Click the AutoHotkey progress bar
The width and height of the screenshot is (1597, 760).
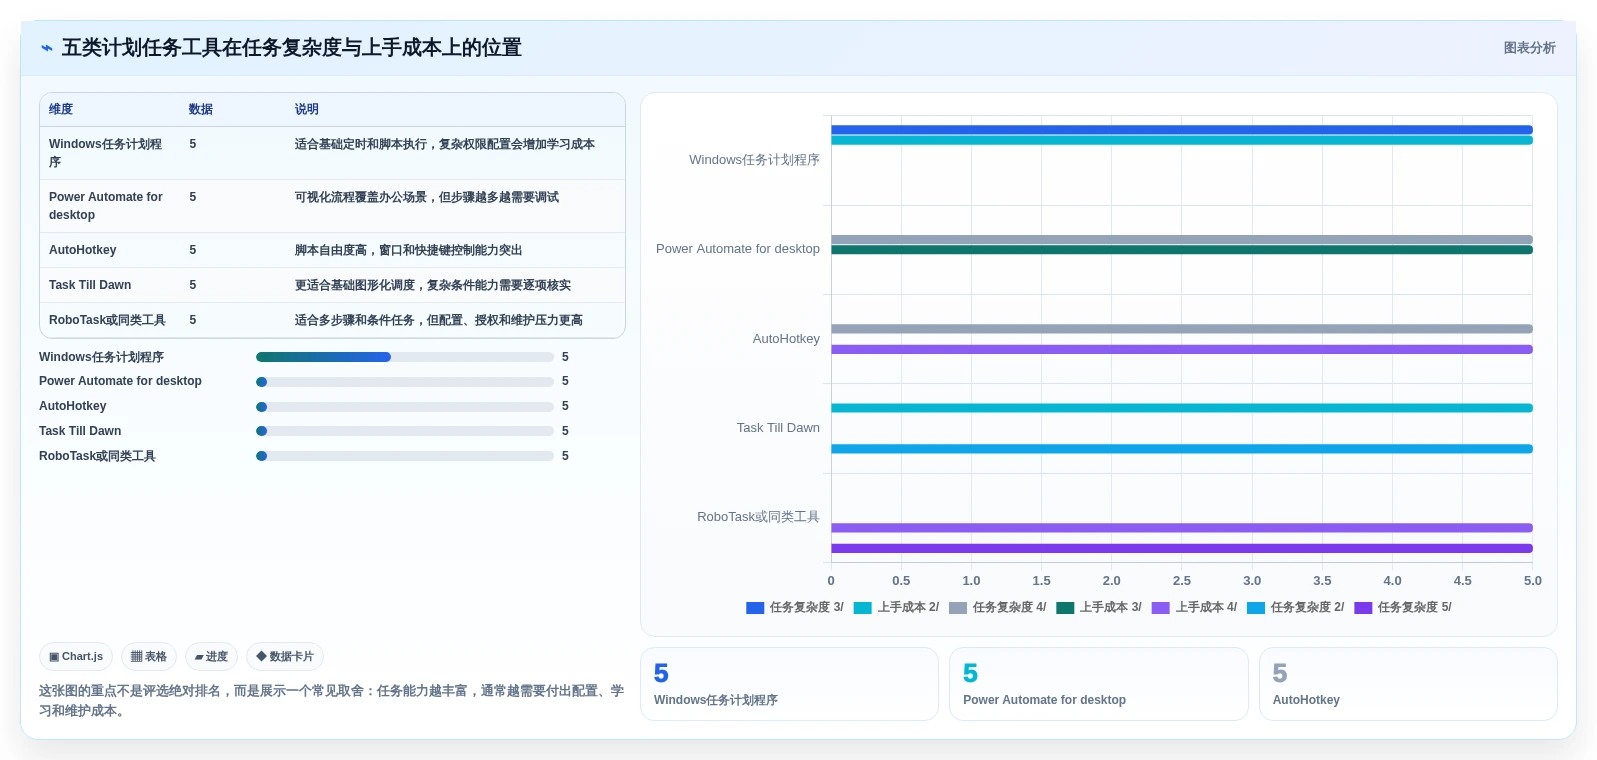pyautogui.click(x=405, y=407)
